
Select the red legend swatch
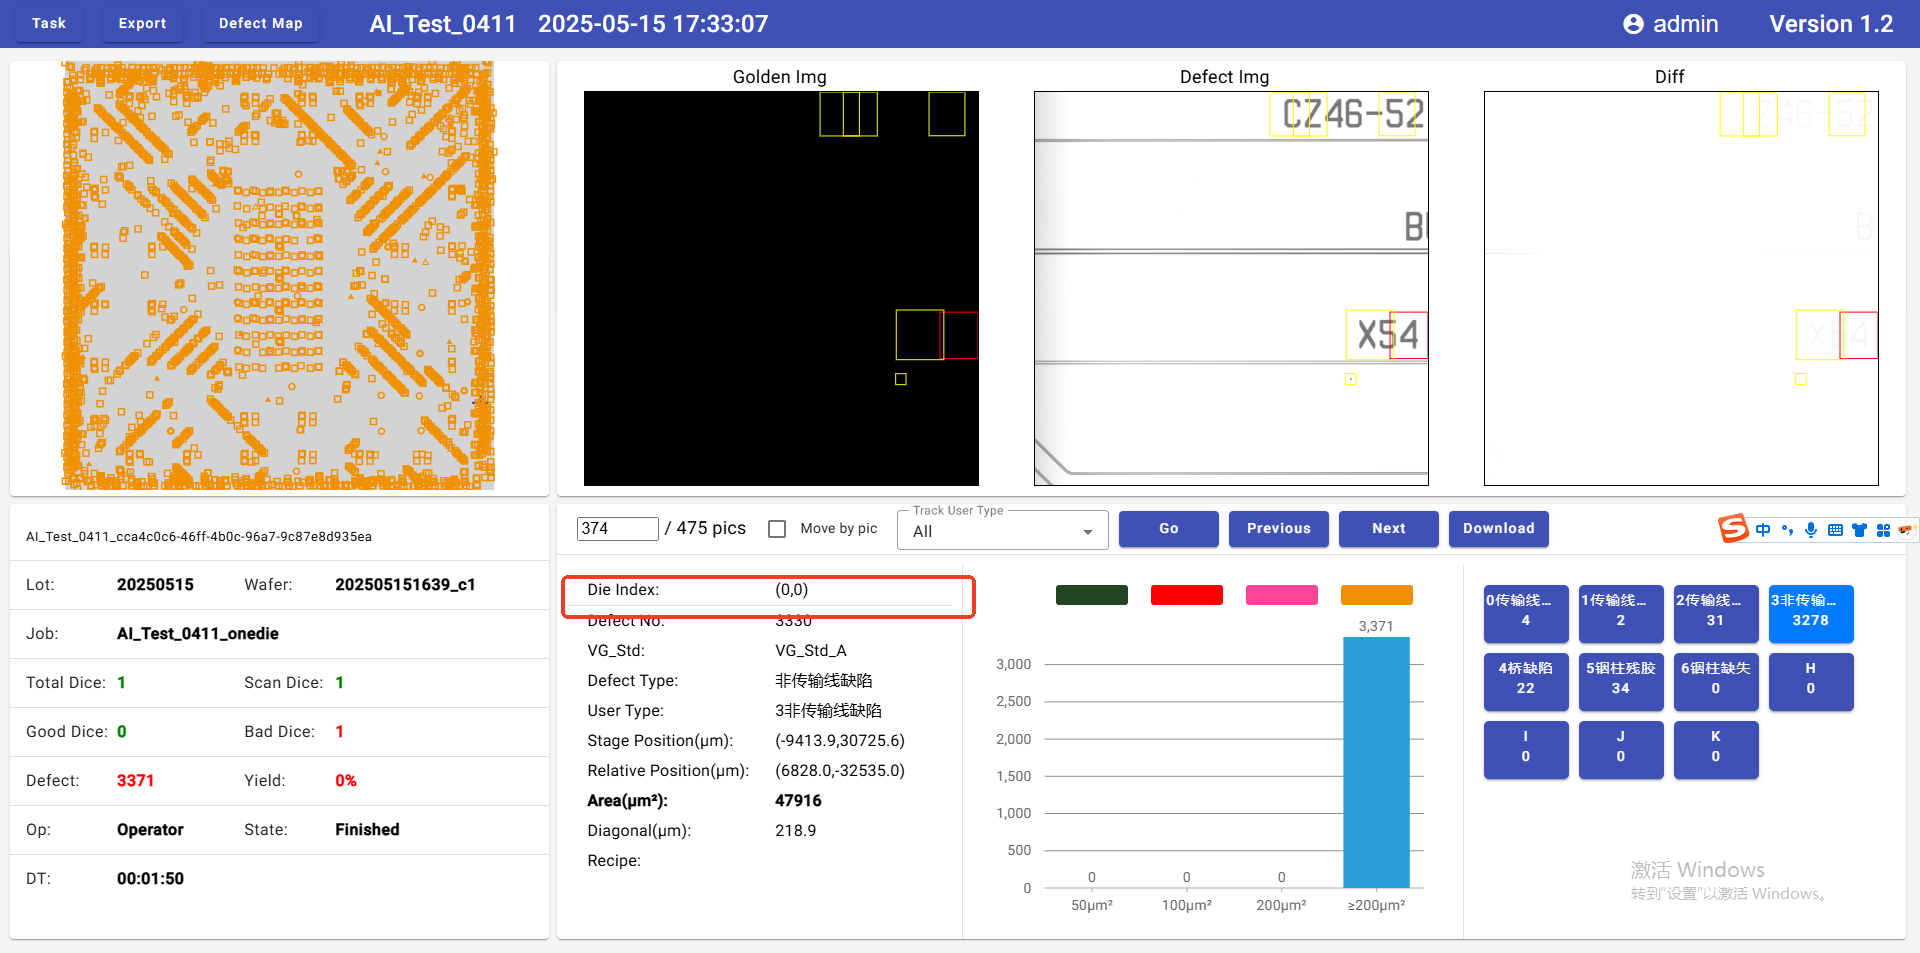(1187, 595)
